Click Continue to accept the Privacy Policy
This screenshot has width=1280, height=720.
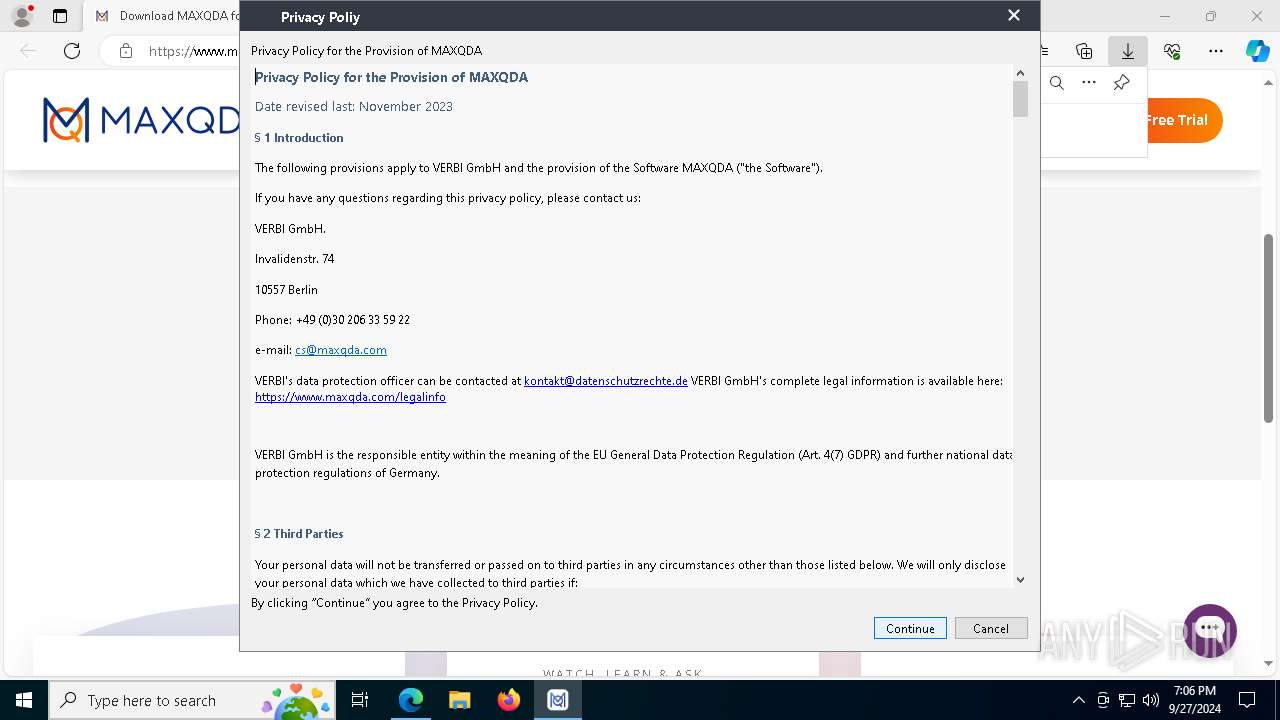coord(910,628)
